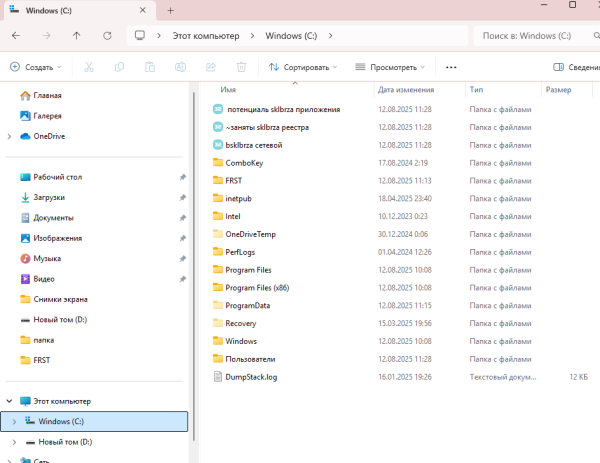Click the Up arrow navigation button
Viewport: 600px width, 463px height.
77,36
